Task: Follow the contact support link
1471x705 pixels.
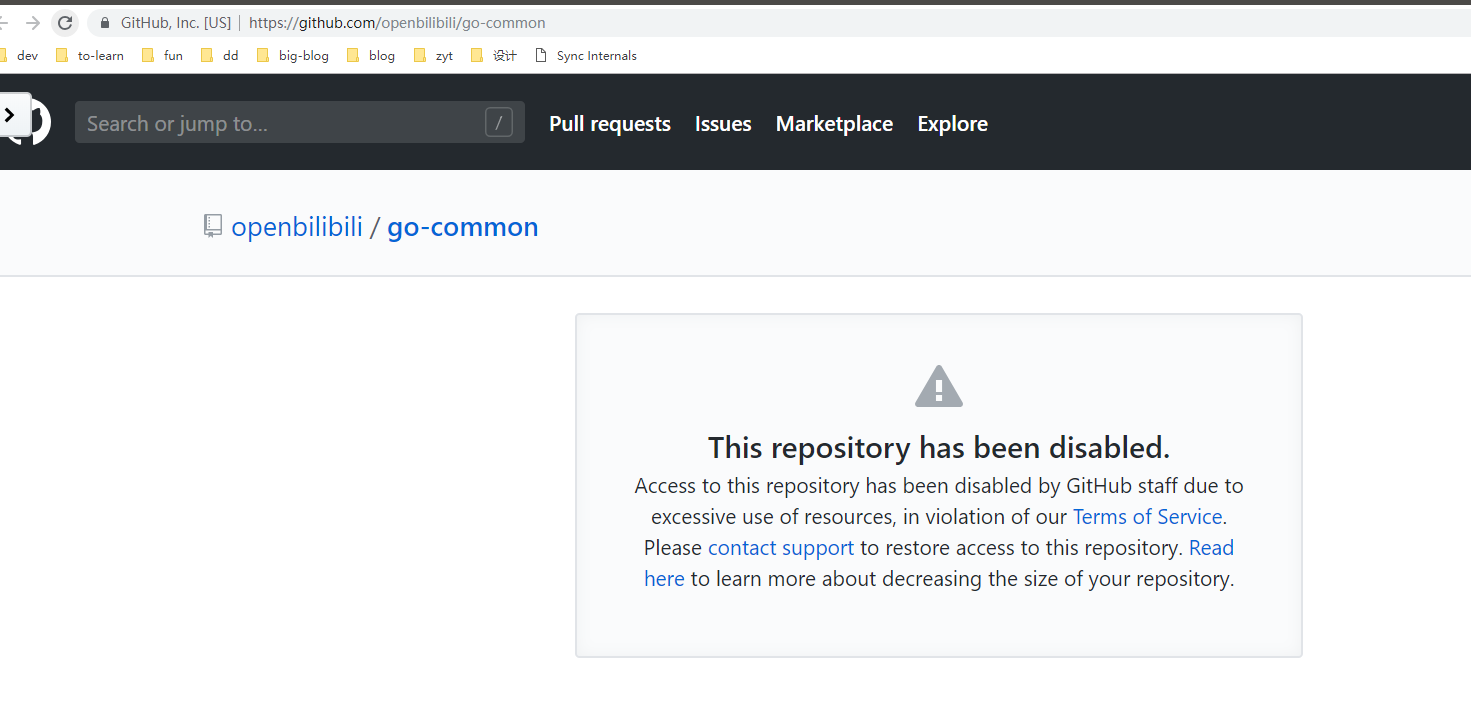Action: click(x=781, y=548)
